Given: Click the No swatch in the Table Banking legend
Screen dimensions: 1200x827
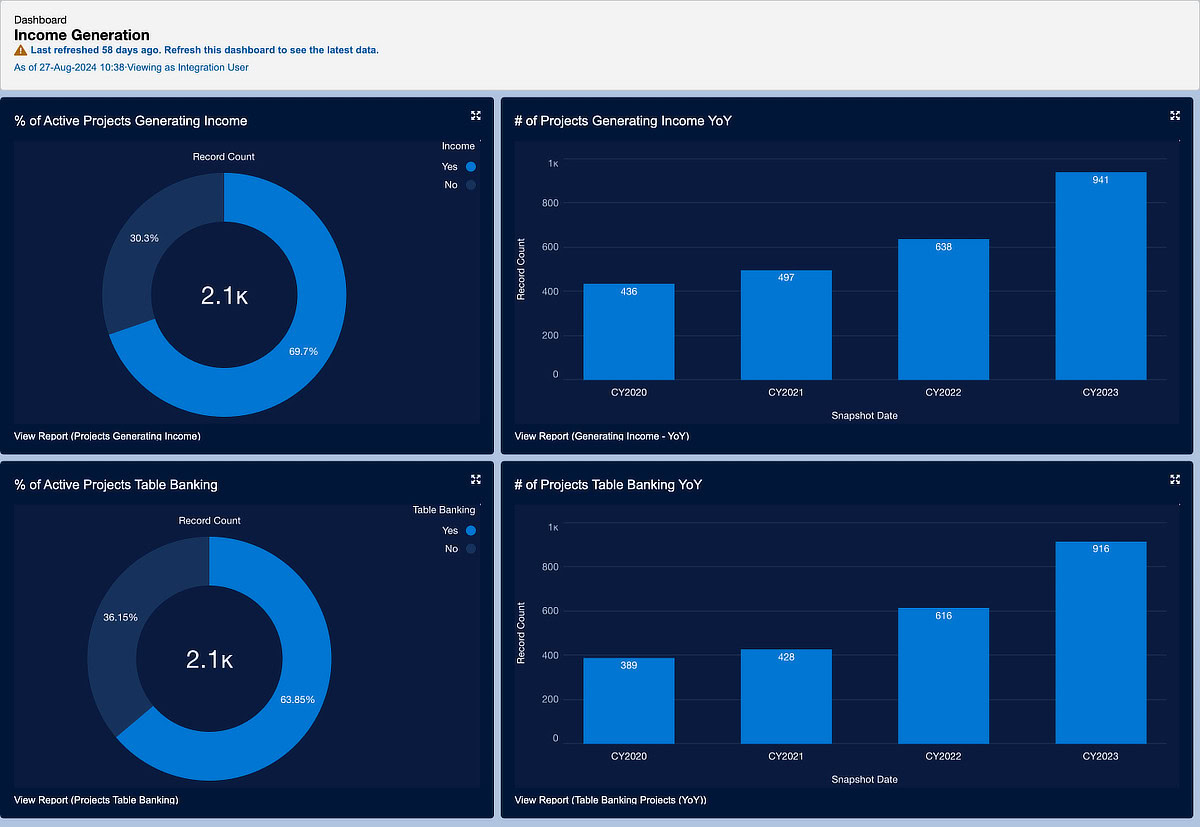Looking at the screenshot, I should (470, 549).
